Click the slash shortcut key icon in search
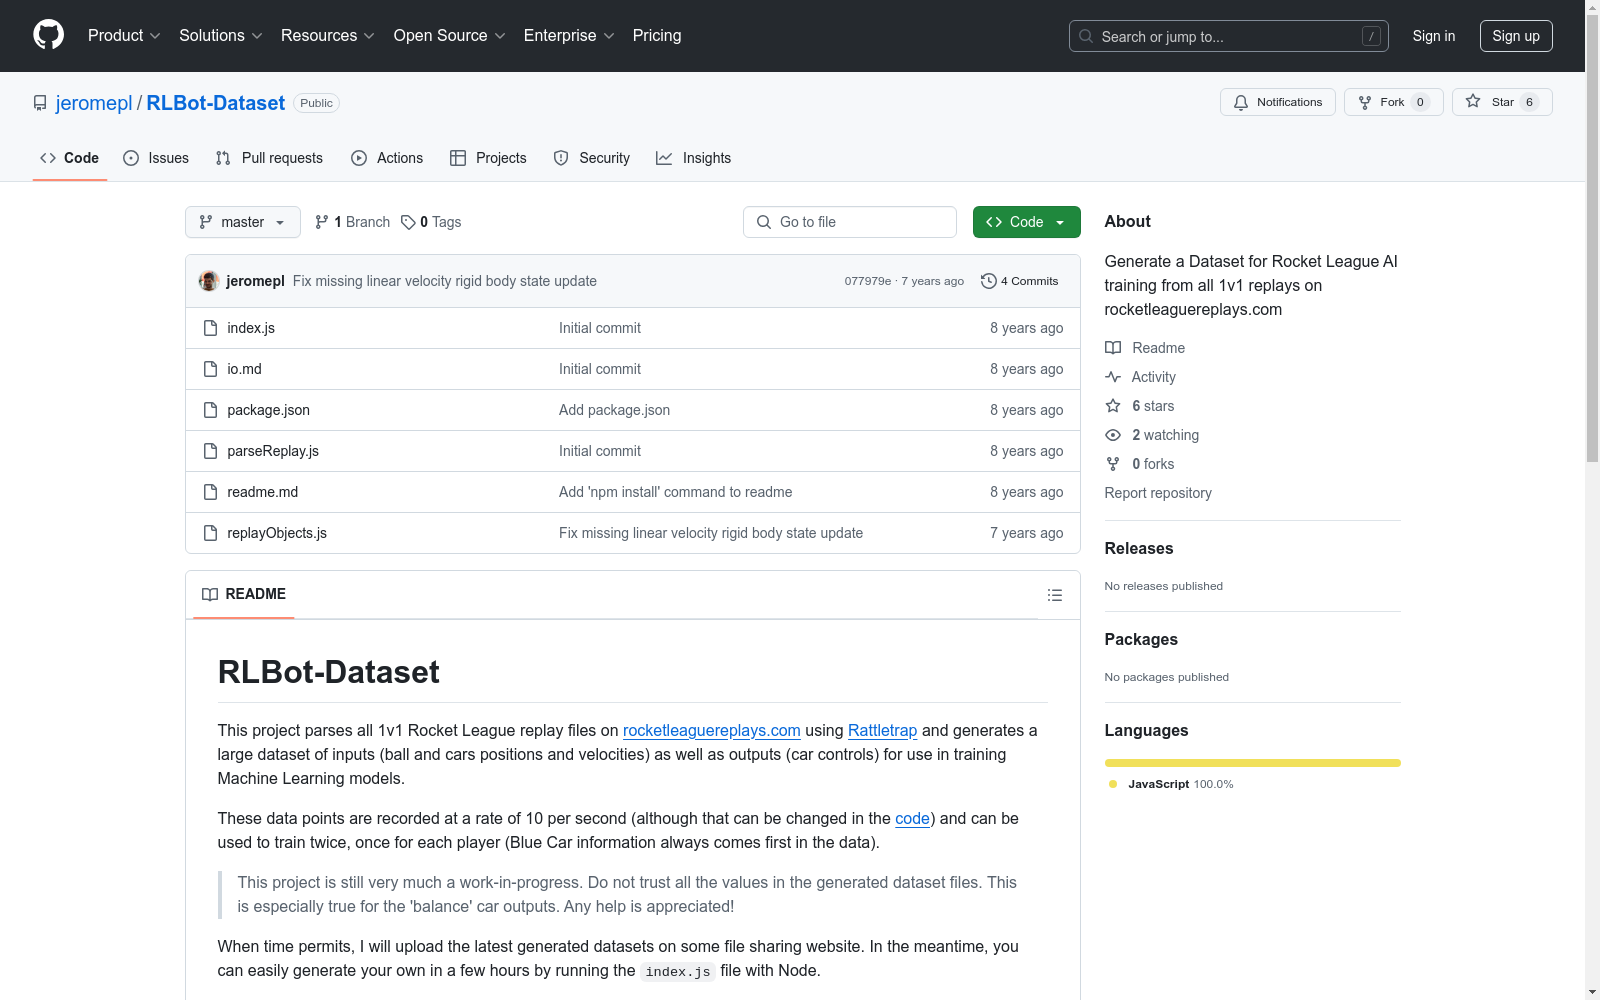The image size is (1600, 1000). click(1371, 36)
